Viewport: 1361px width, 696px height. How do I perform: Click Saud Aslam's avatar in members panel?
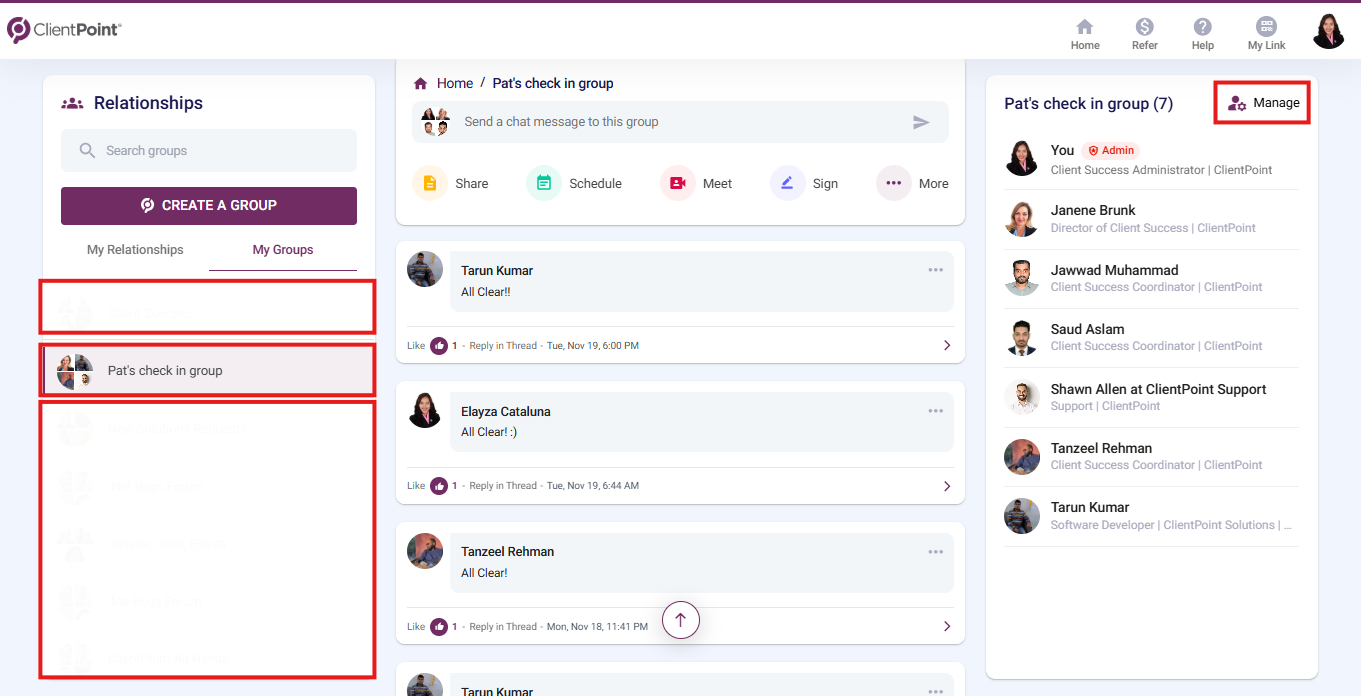coord(1022,338)
